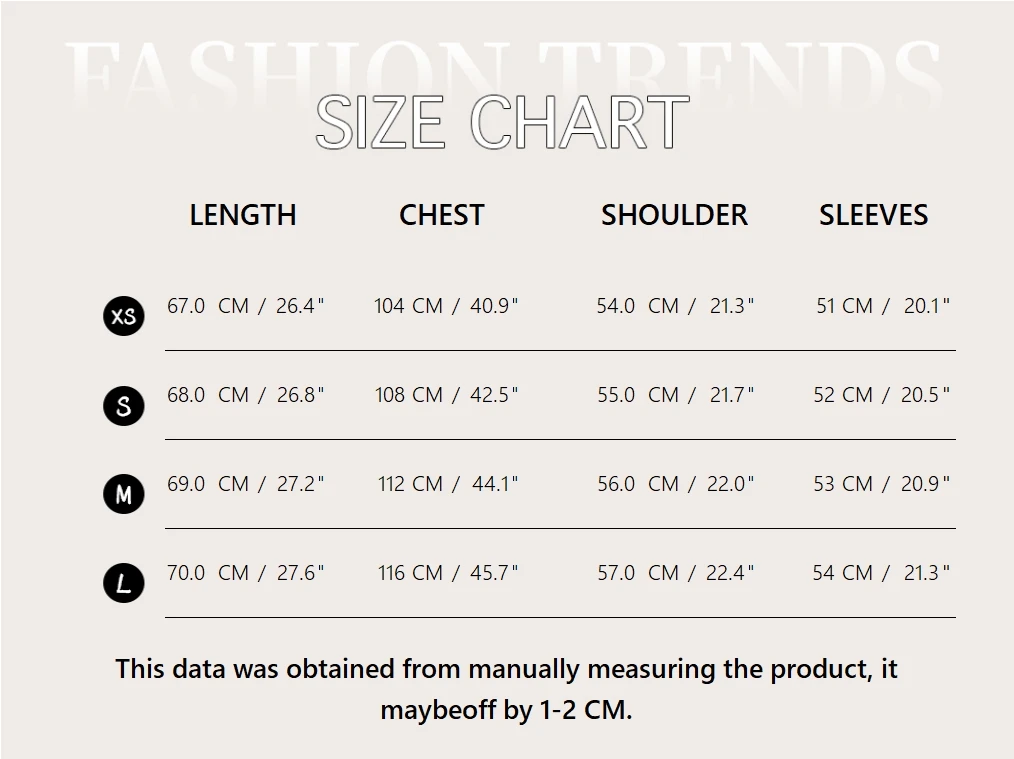The height and width of the screenshot is (759, 1014).
Task: Click the S size badge
Action: click(x=124, y=406)
